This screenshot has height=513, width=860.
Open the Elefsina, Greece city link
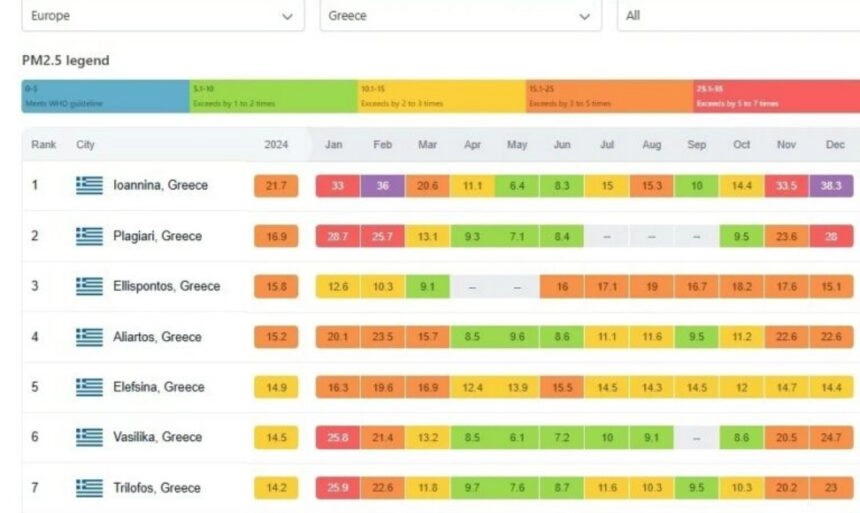(158, 387)
